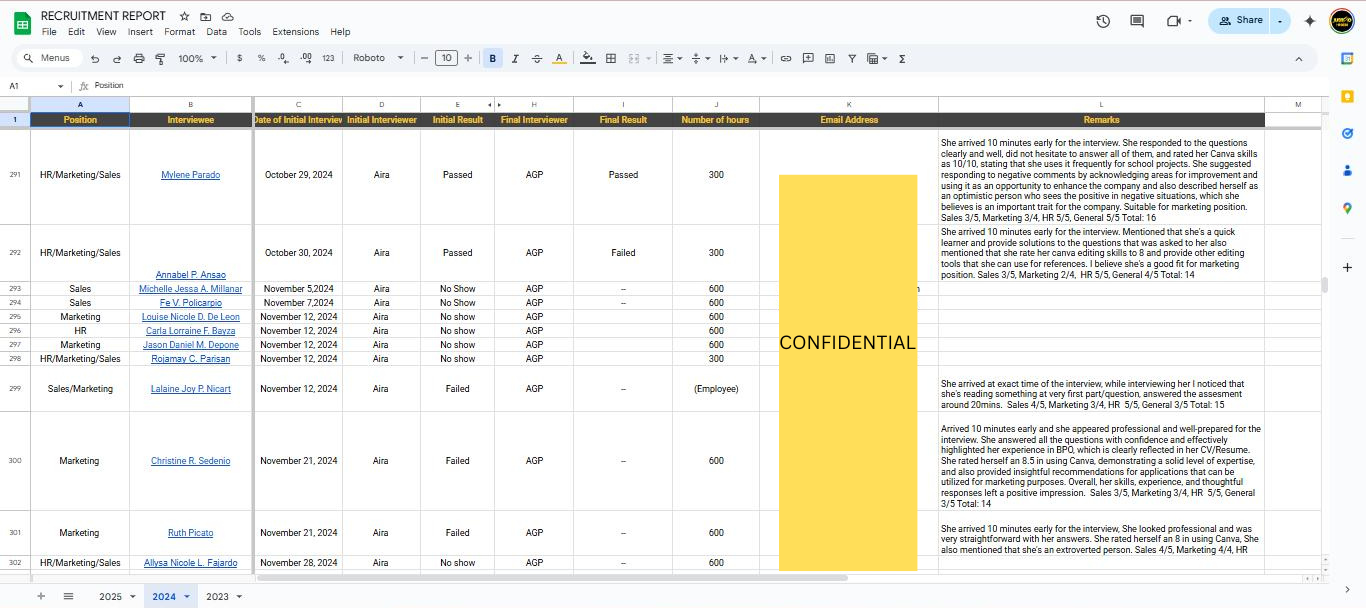Click the Insert chart icon
This screenshot has height=608, width=1366.
click(830, 59)
